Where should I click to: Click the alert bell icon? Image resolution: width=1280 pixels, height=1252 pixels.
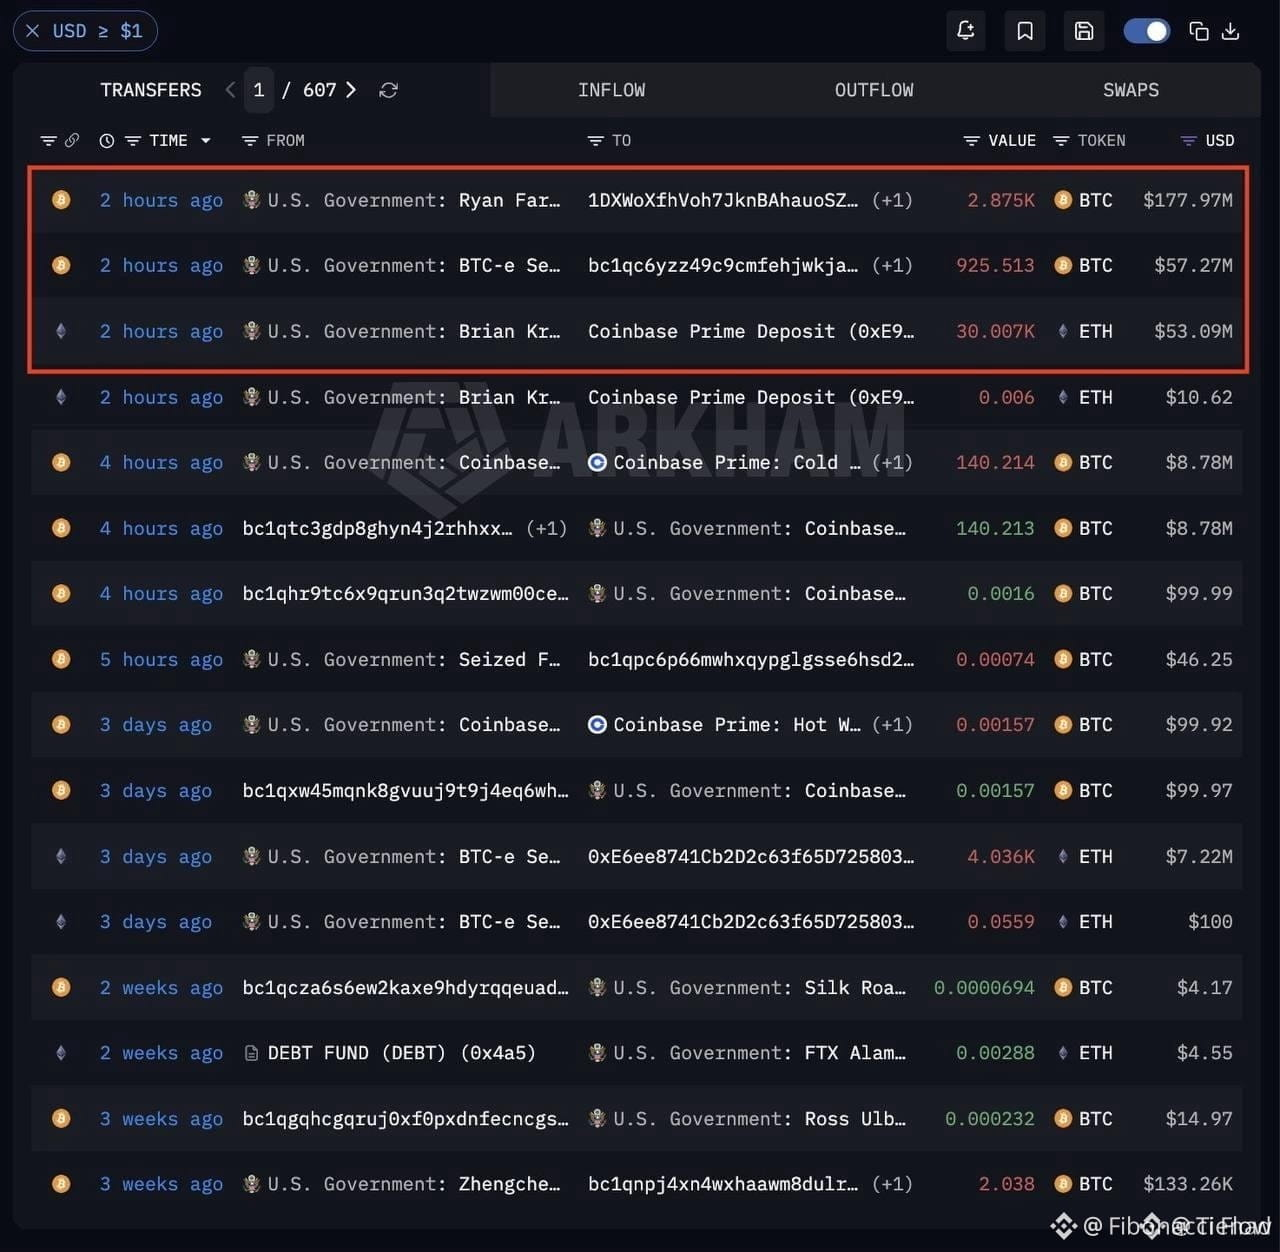966,31
